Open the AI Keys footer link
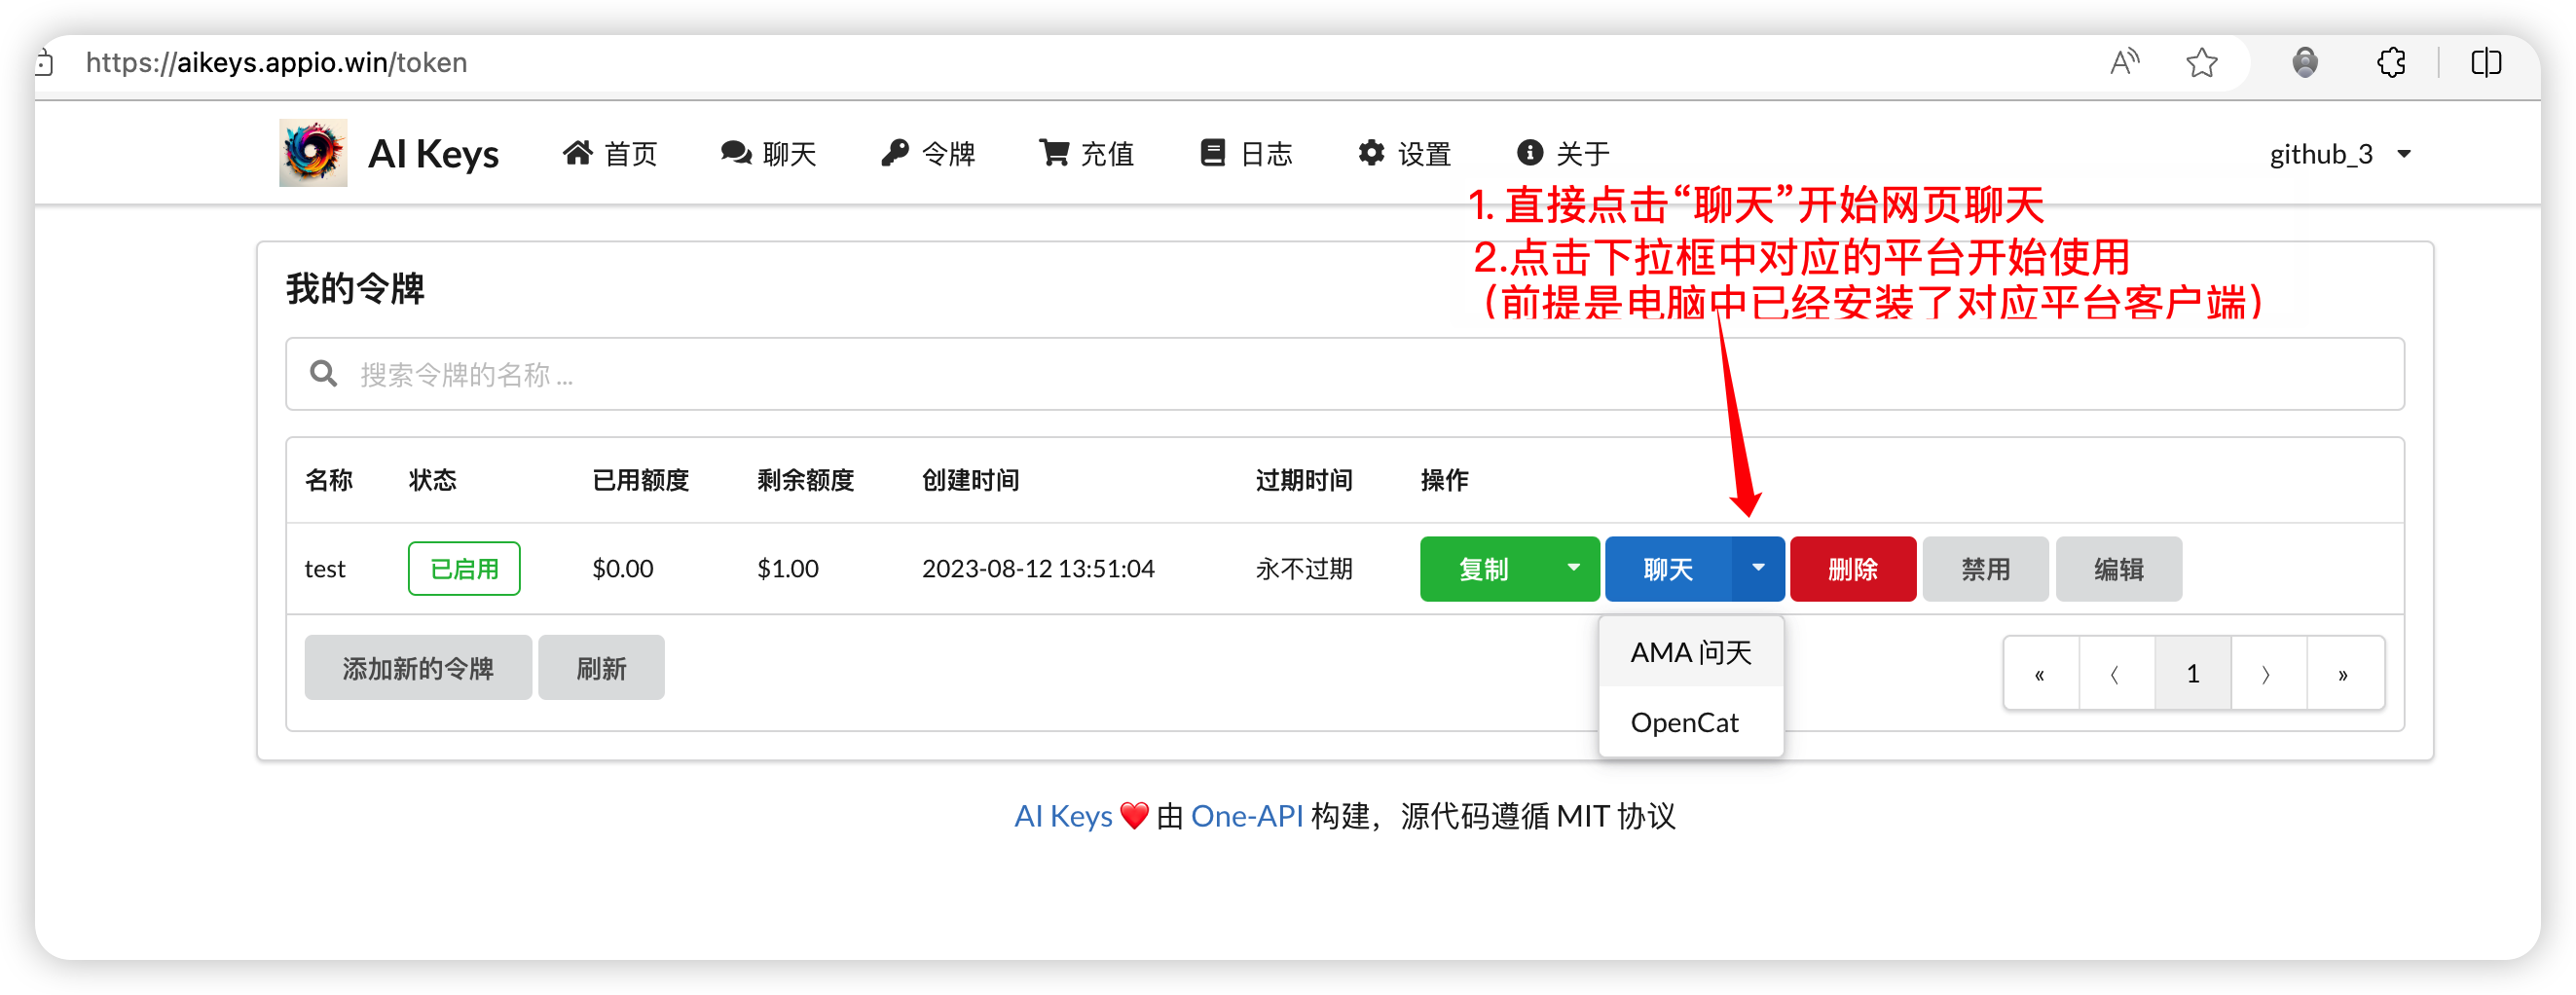This screenshot has width=2576, height=995. 1063,817
